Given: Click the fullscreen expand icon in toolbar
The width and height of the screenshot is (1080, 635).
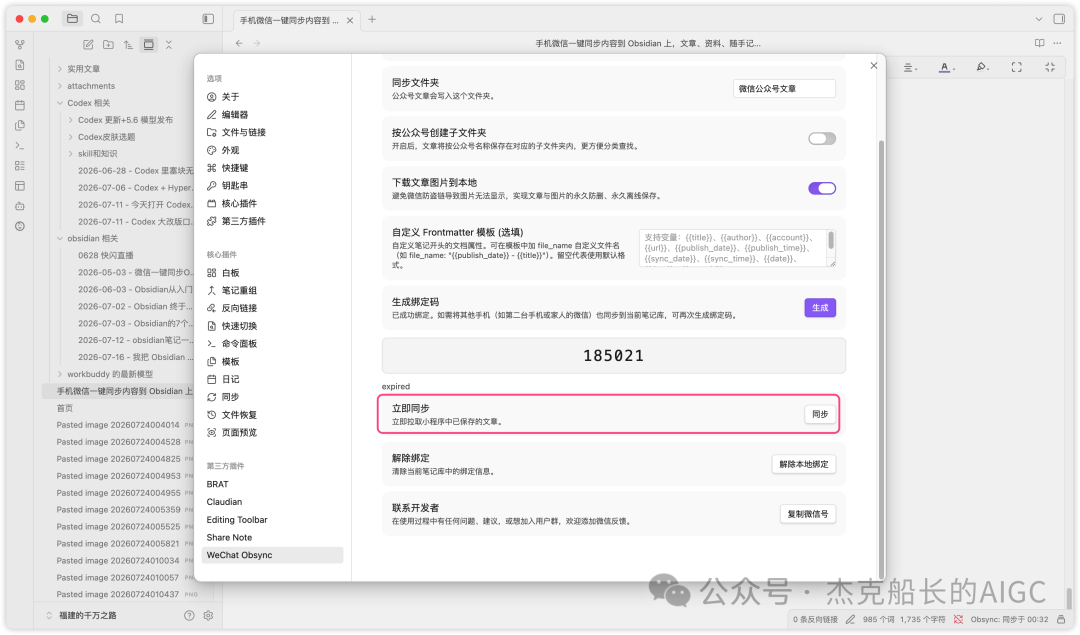Looking at the screenshot, I should 1017,67.
